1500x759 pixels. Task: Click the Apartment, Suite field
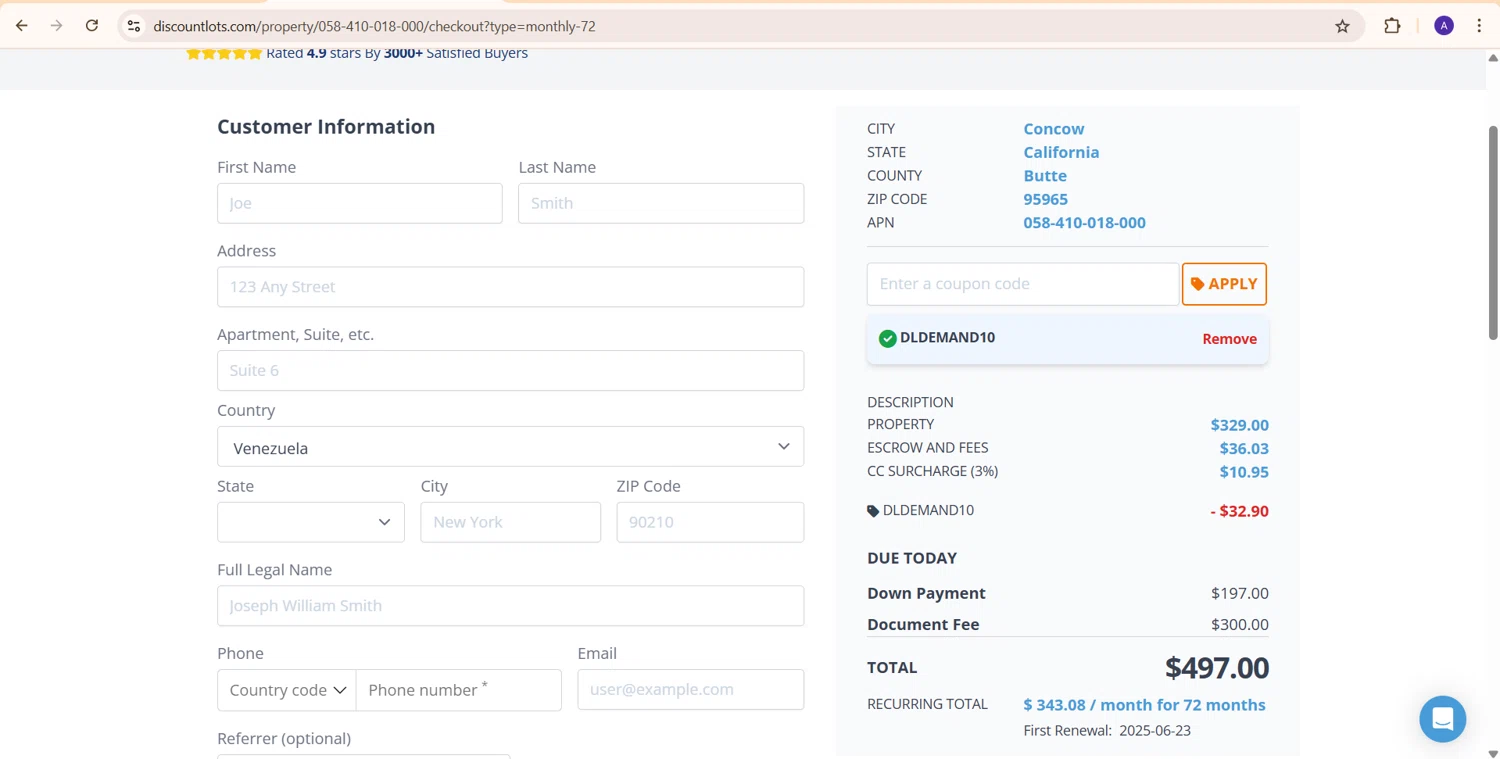pos(510,370)
